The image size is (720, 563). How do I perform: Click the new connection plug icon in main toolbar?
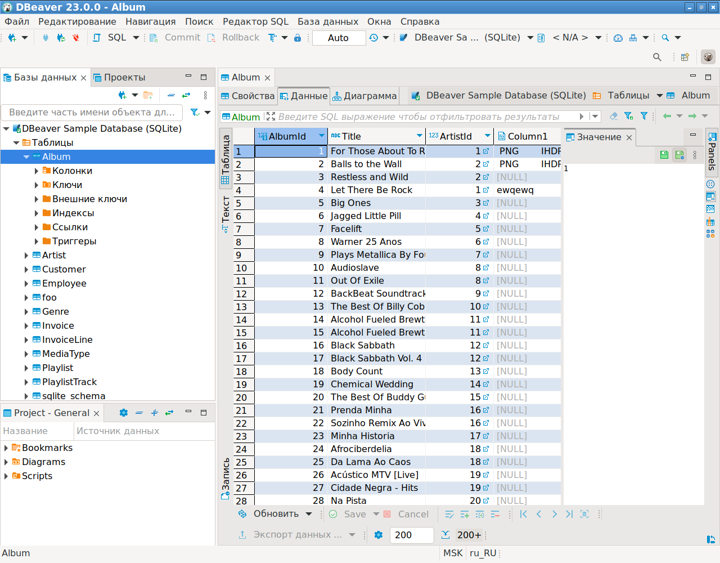point(12,38)
